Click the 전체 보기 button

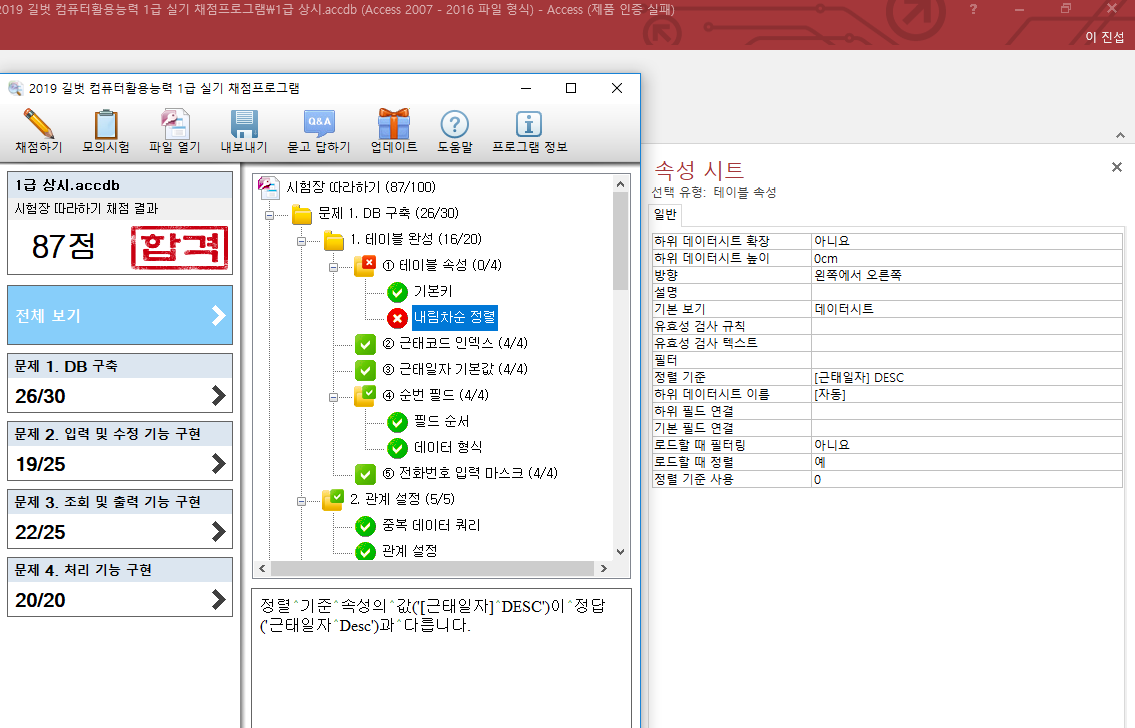120,315
